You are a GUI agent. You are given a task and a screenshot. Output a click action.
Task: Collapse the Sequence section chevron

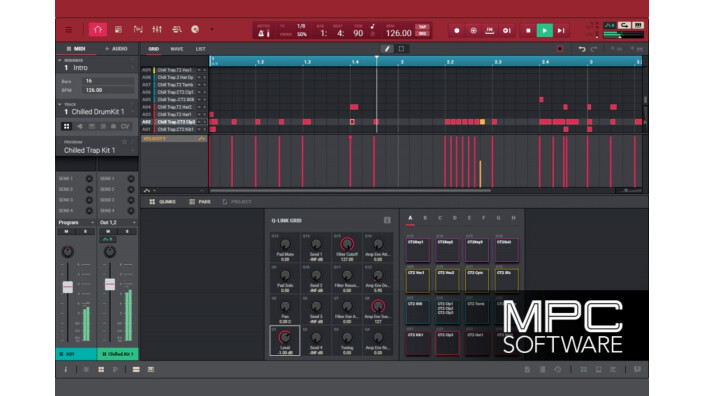pos(60,60)
